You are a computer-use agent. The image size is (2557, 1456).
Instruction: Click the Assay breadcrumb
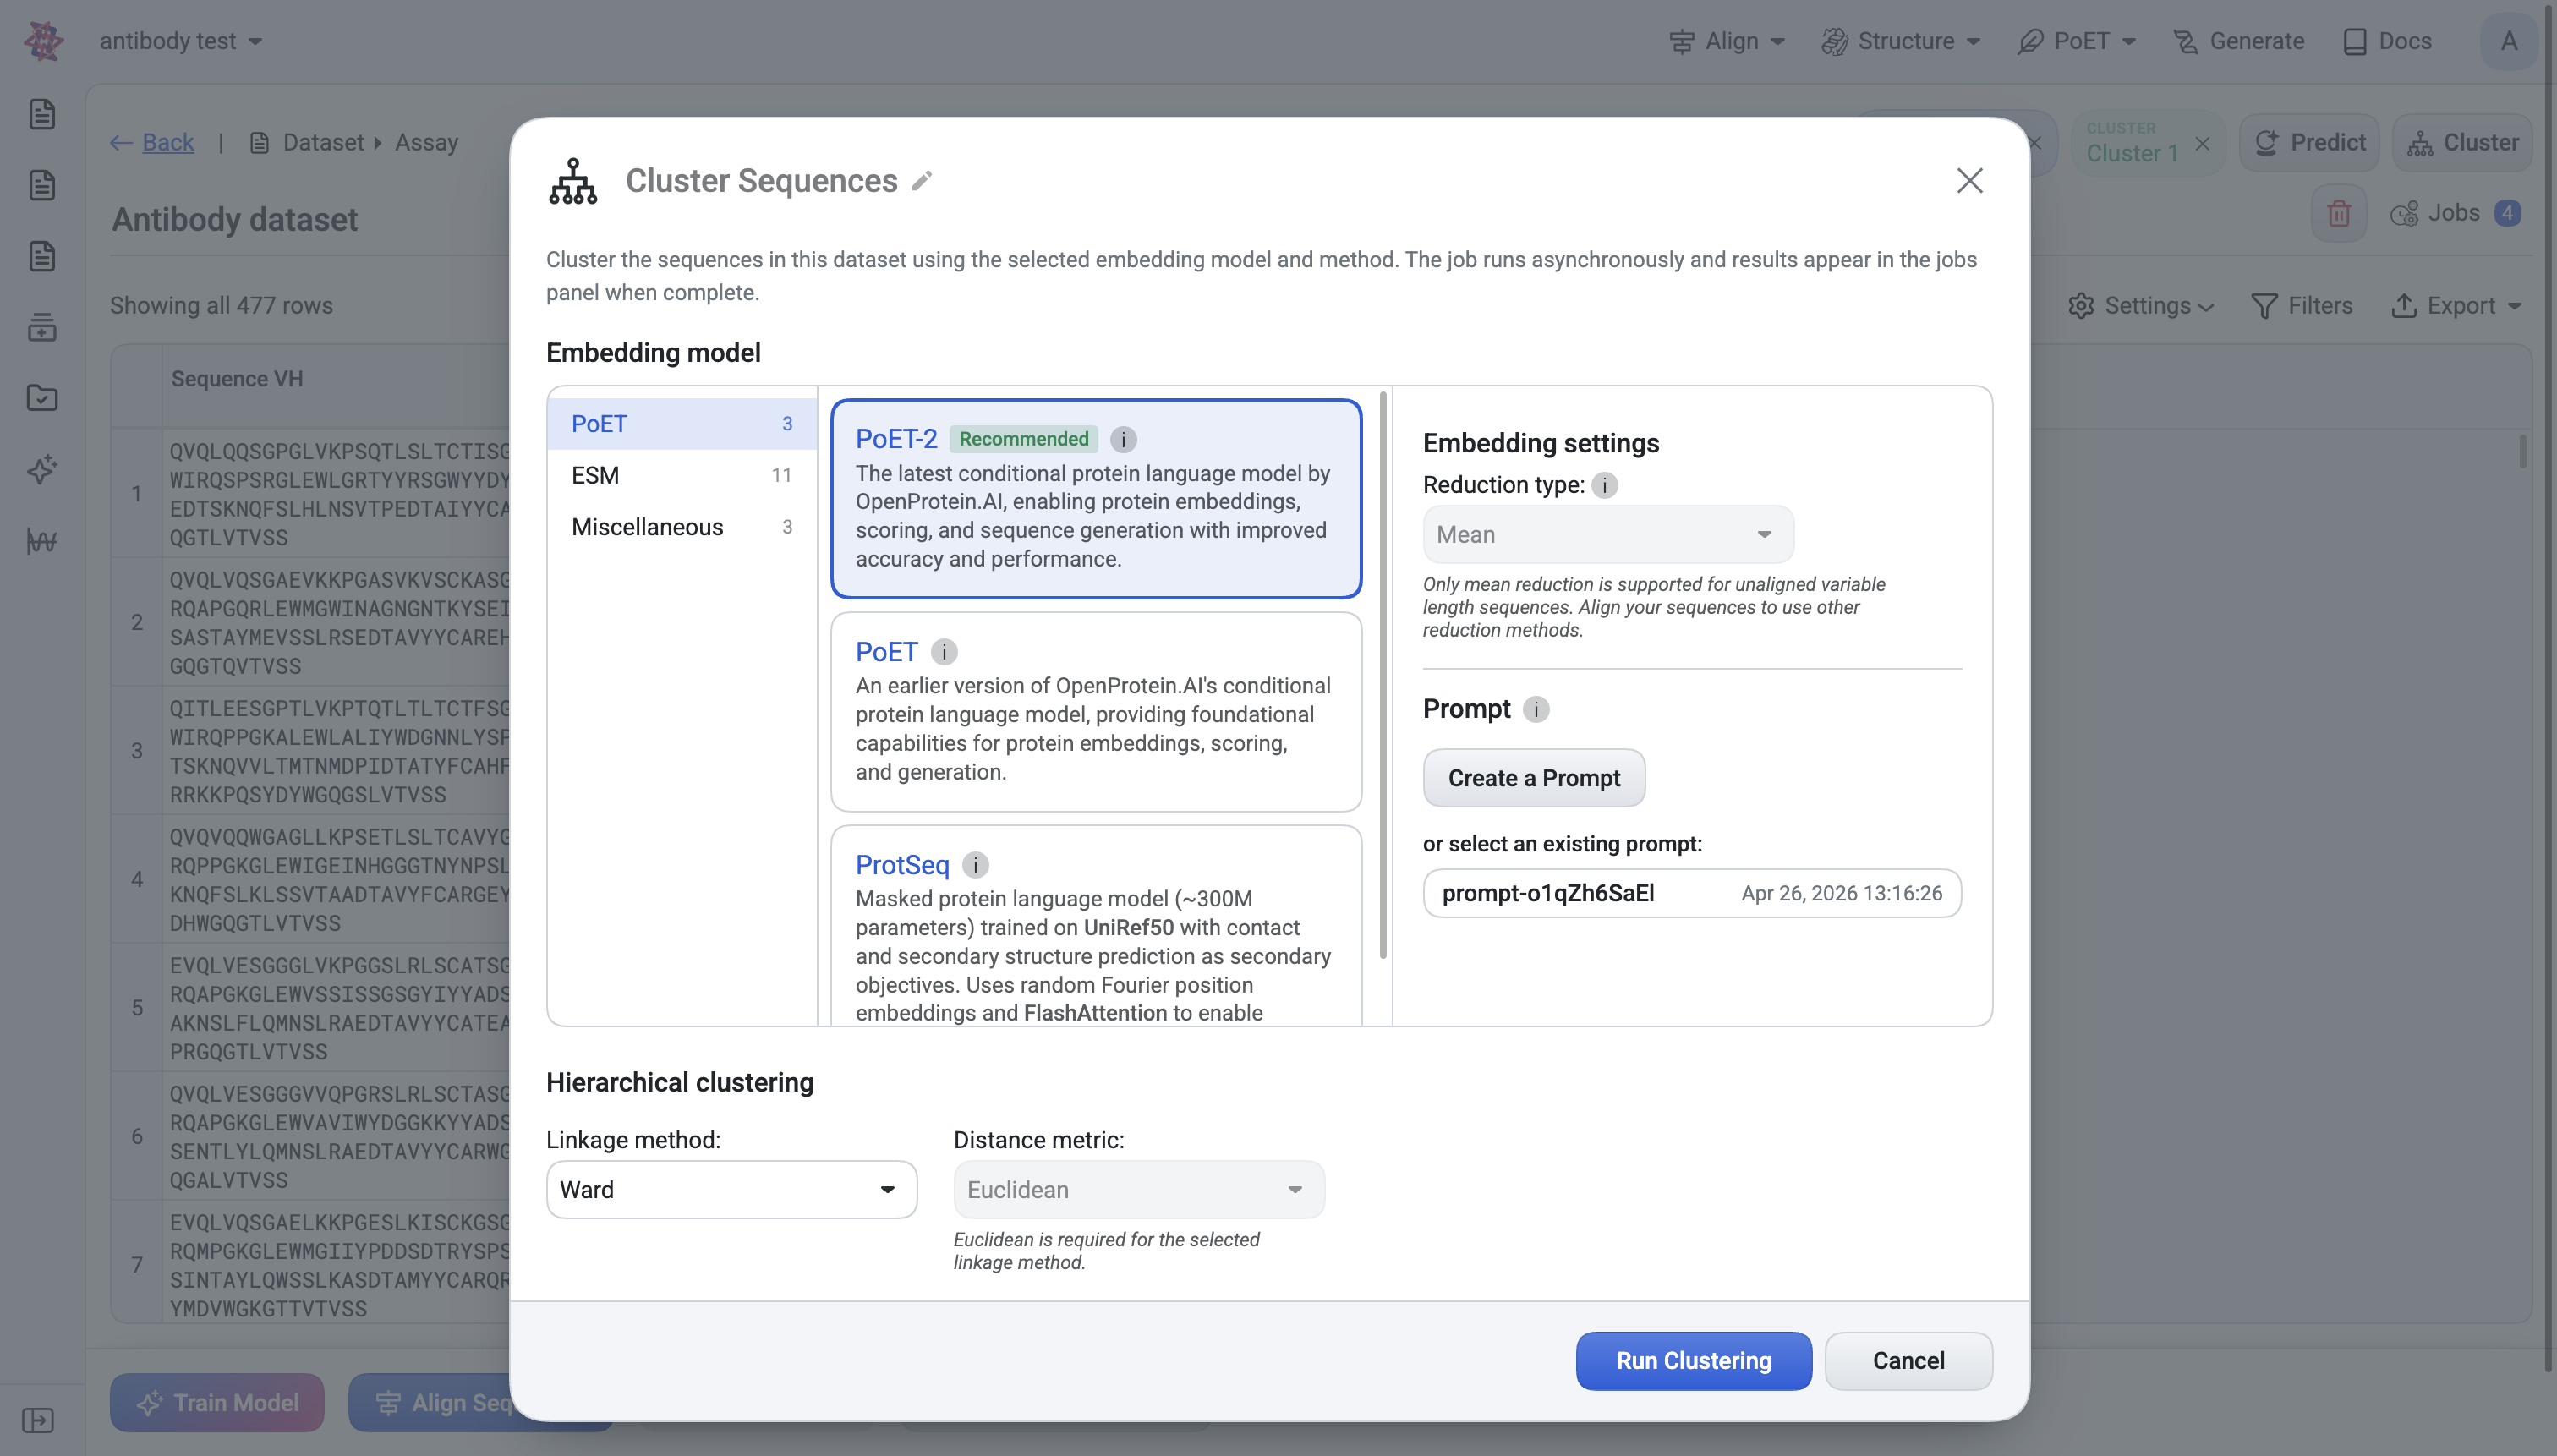(x=426, y=142)
